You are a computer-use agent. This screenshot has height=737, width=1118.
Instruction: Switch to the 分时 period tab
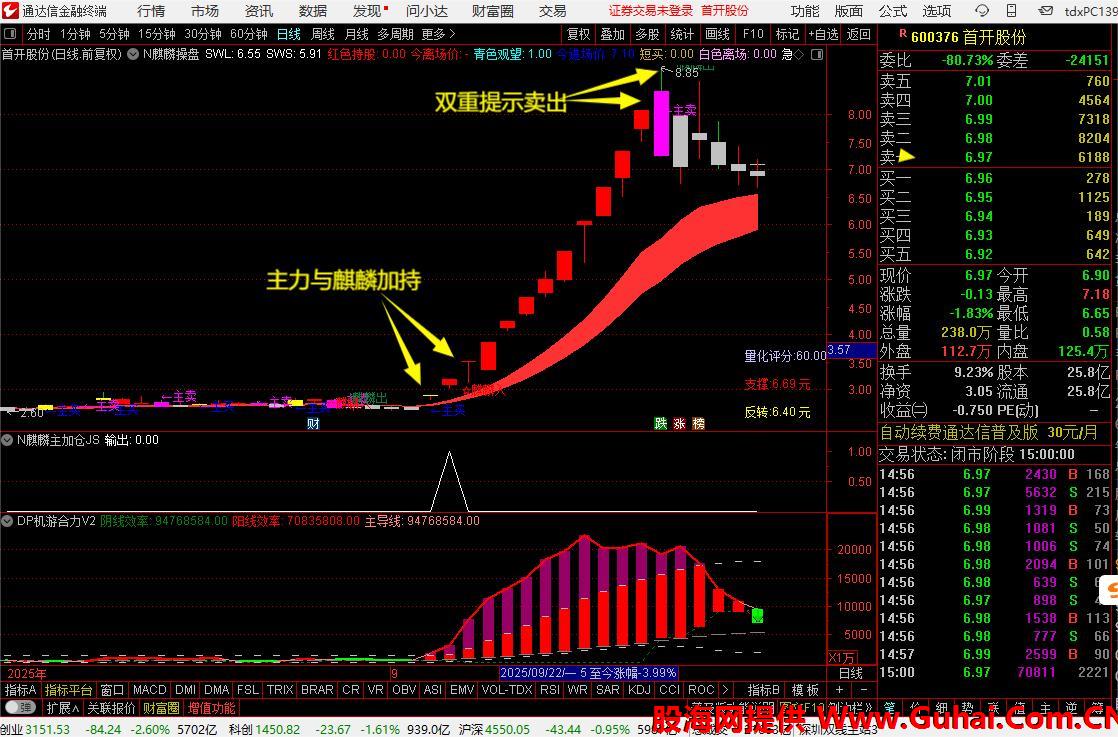39,34
